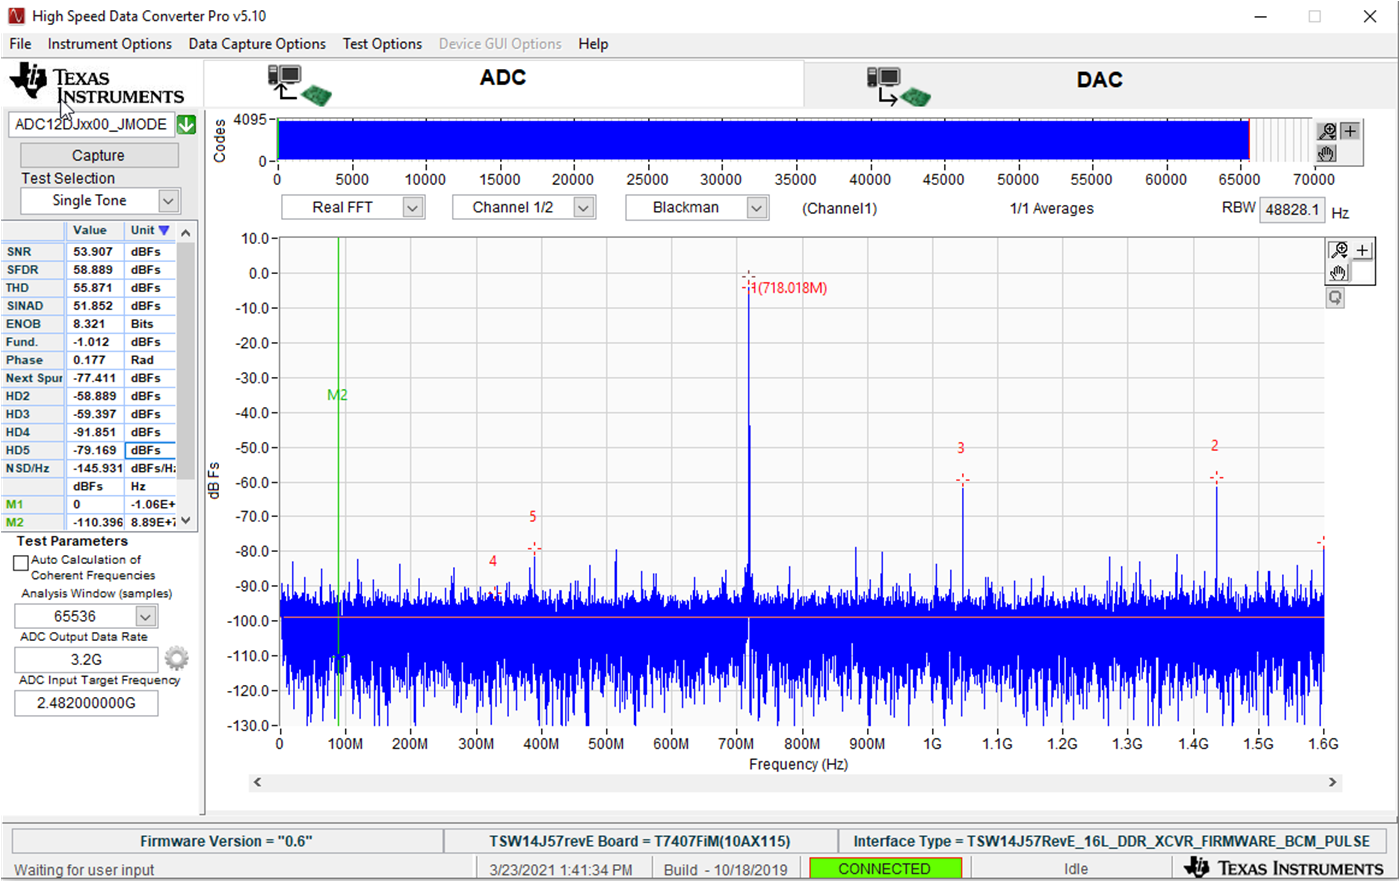Click the NSD/Hz value -145.931
The height and width of the screenshot is (882, 1400).
(94, 468)
